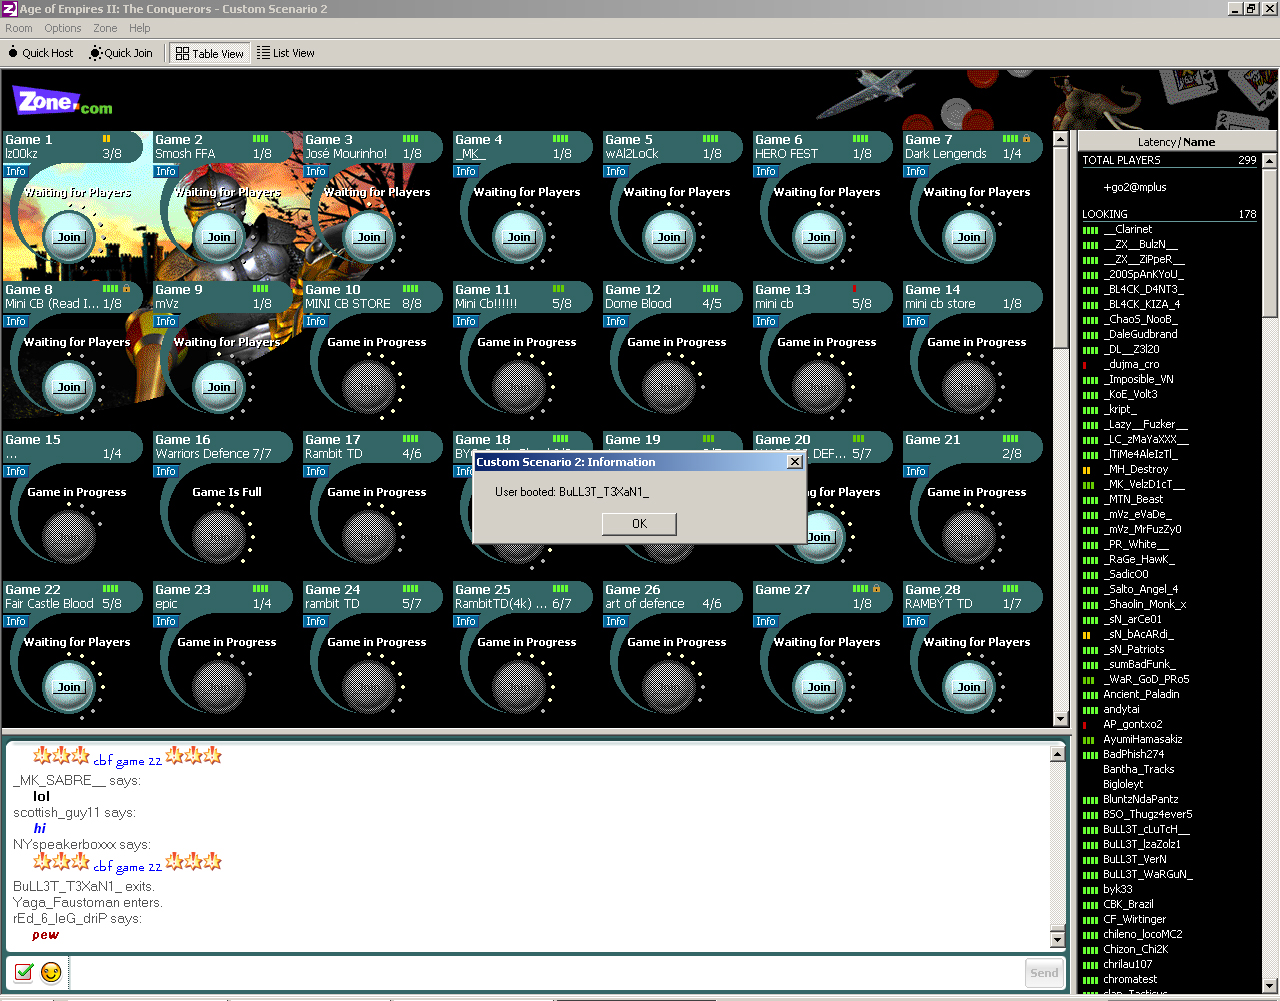Click the Quick Join toolbar button
The width and height of the screenshot is (1280, 1001).
click(121, 53)
